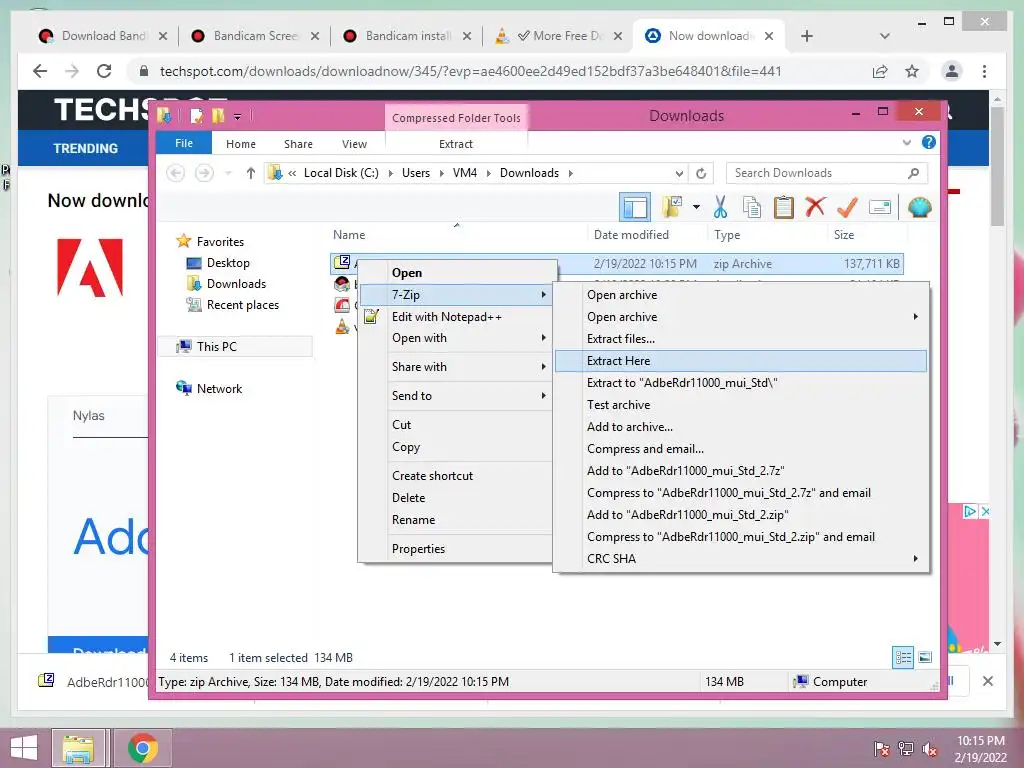Expand the Open with submenu
The height and width of the screenshot is (768, 1024).
click(455, 338)
